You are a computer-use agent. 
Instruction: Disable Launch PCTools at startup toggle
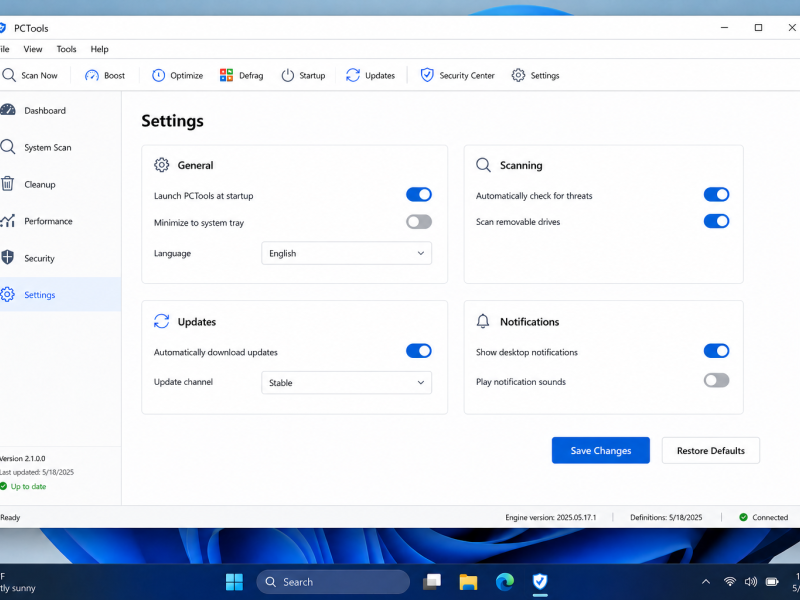click(x=419, y=194)
